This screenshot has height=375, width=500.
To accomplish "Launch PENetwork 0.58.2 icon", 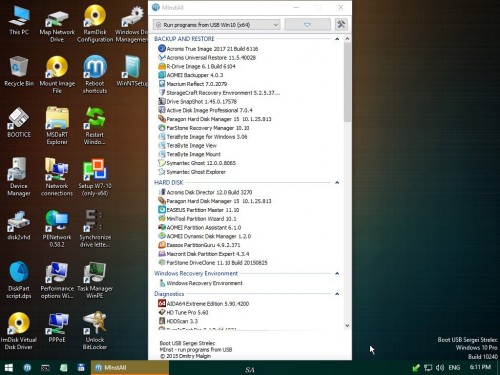I will (x=57, y=229).
